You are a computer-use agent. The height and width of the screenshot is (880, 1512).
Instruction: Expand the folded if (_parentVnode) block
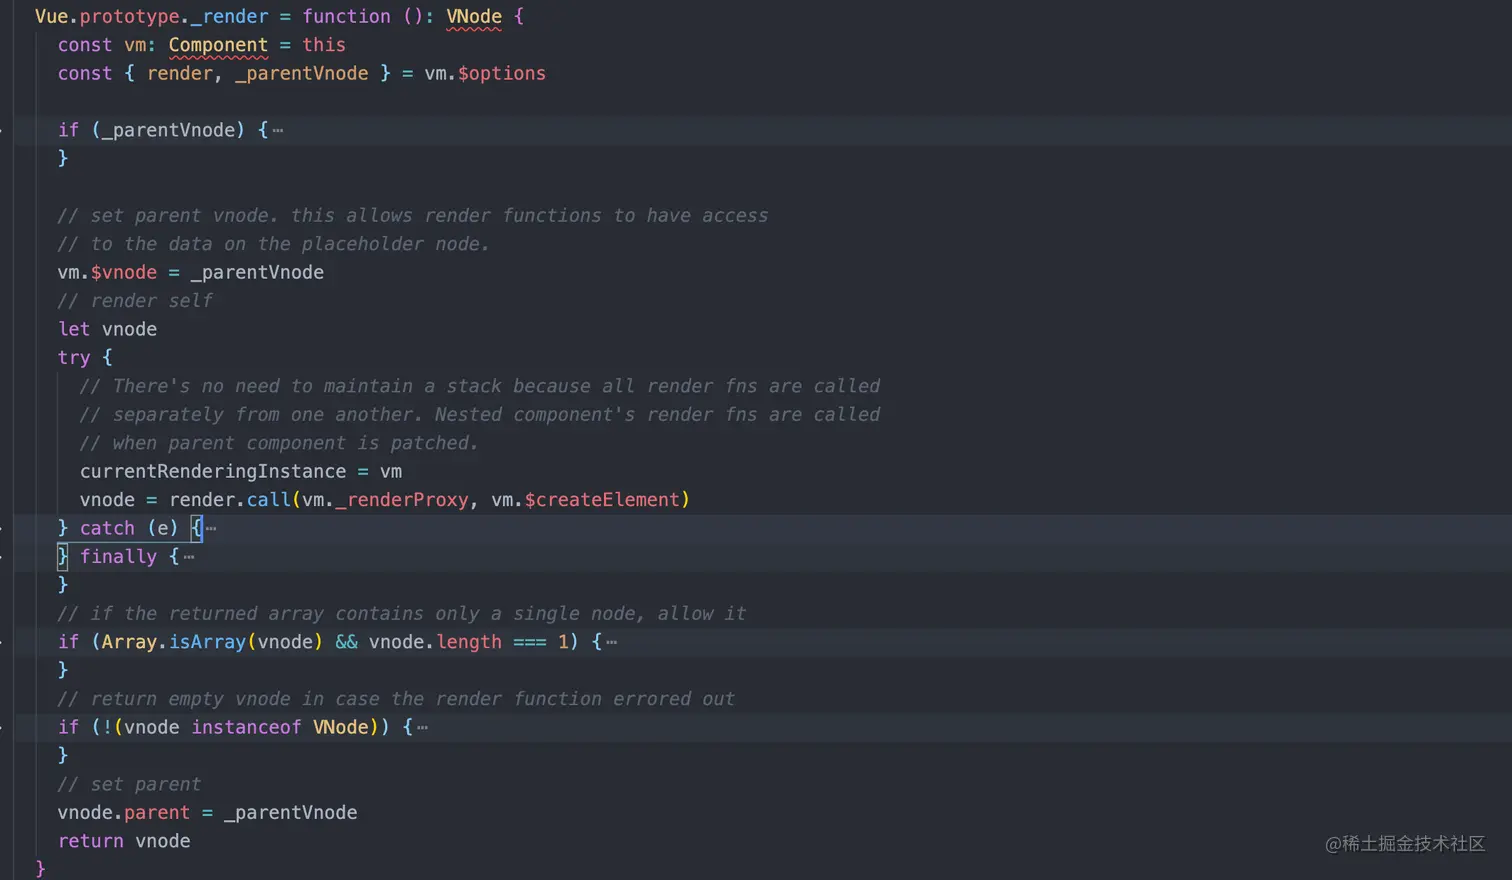pyautogui.click(x=278, y=130)
